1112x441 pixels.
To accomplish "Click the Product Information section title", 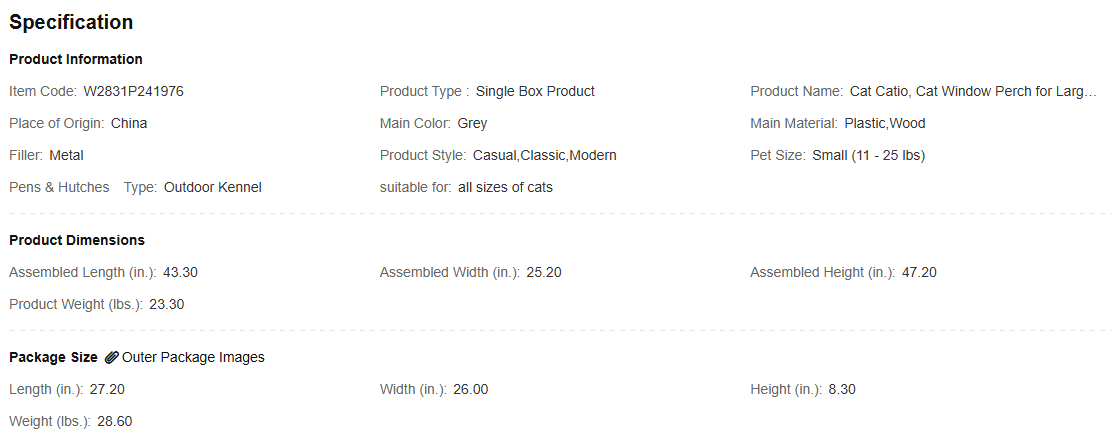I will point(76,59).
